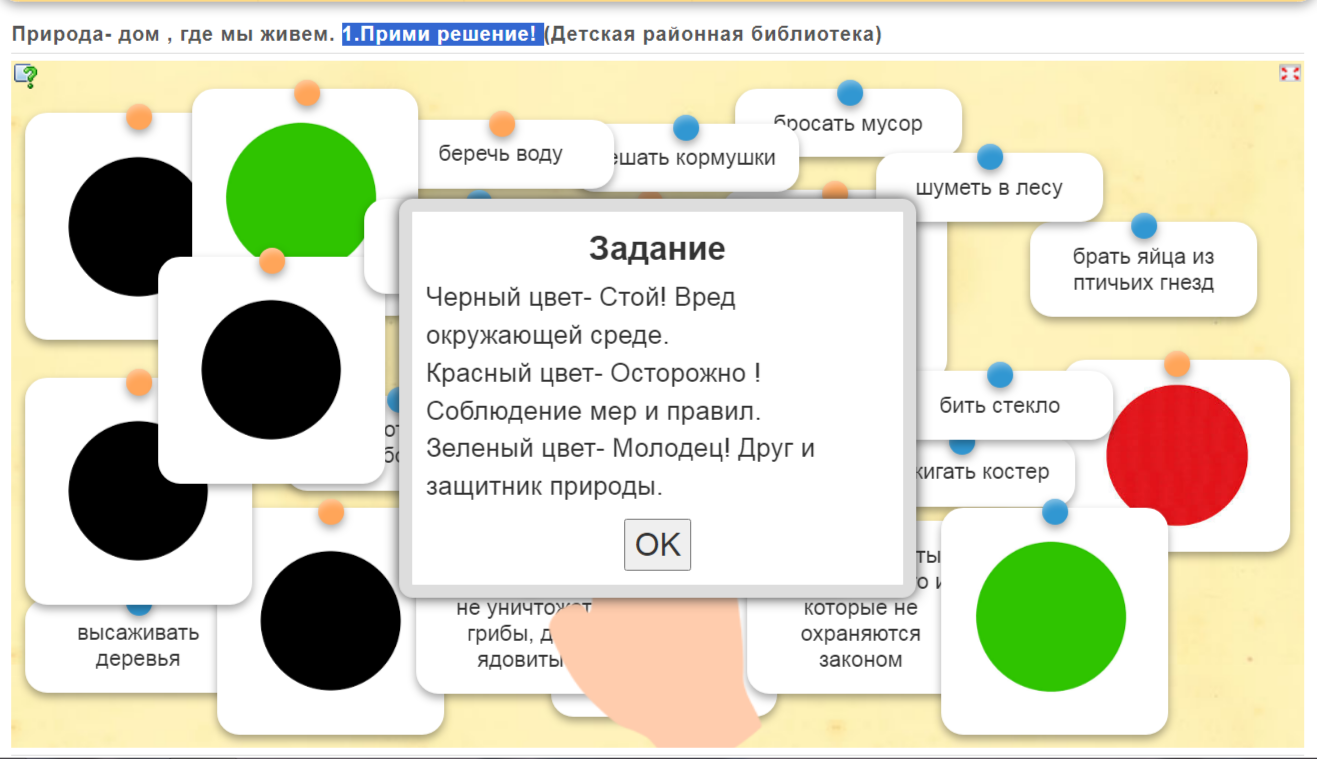This screenshot has height=759, width=1317.
Task: Select the red circle card
Action: click(1177, 454)
